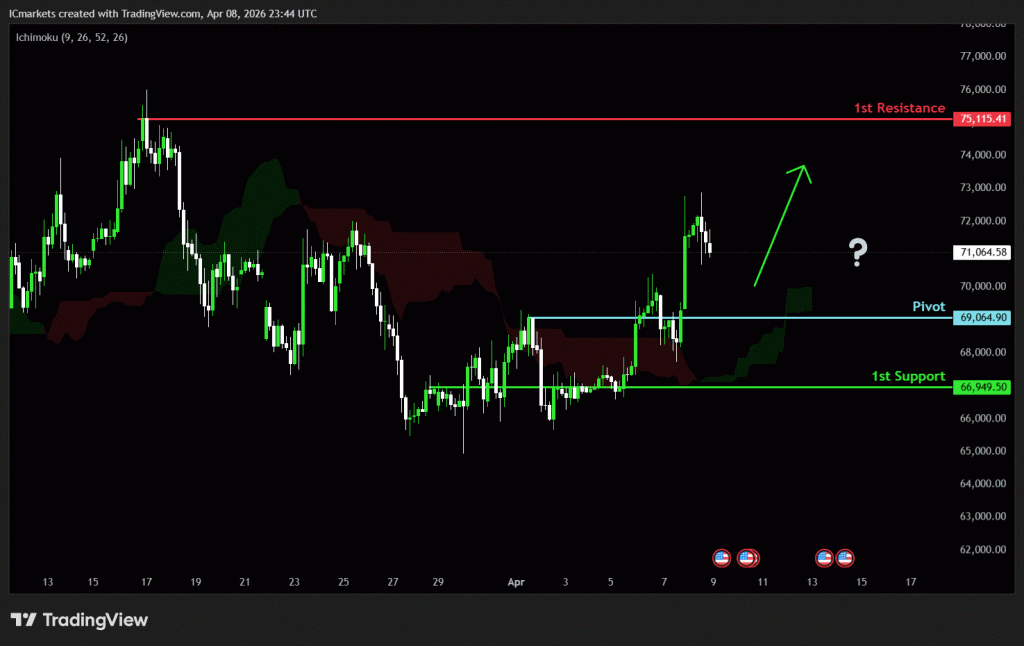Click the 76,000.00 price axis label
The image size is (1024, 646).
pos(981,89)
